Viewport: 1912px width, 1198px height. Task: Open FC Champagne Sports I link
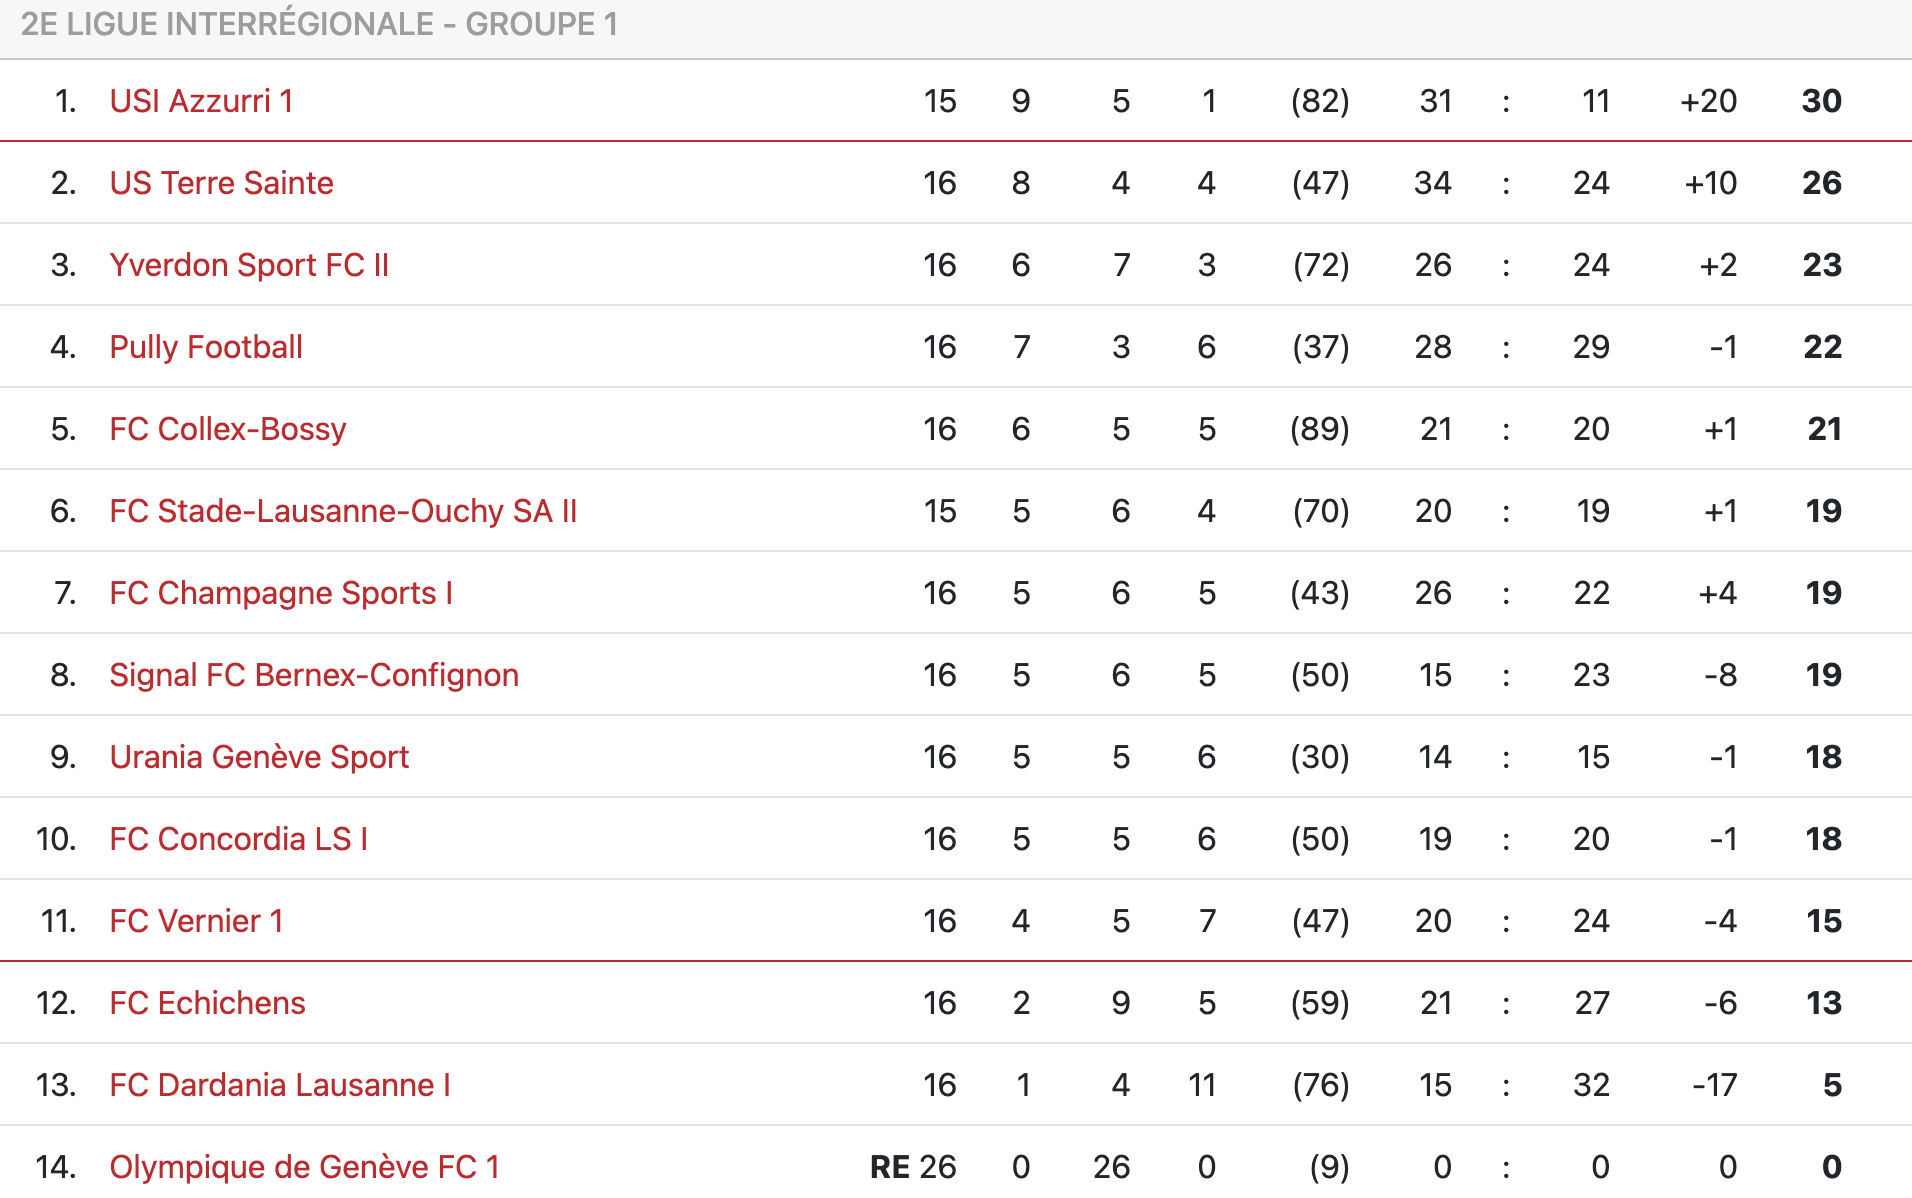pos(281,593)
